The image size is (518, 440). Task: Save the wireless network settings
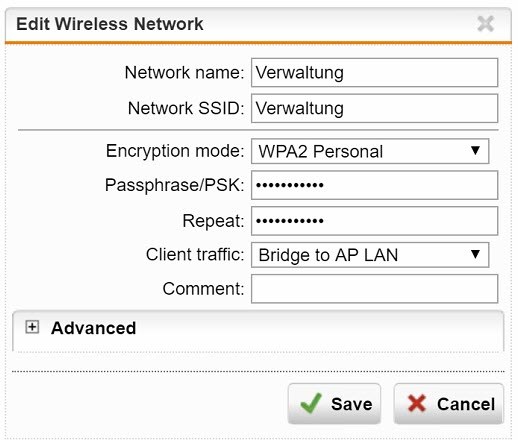click(x=334, y=404)
